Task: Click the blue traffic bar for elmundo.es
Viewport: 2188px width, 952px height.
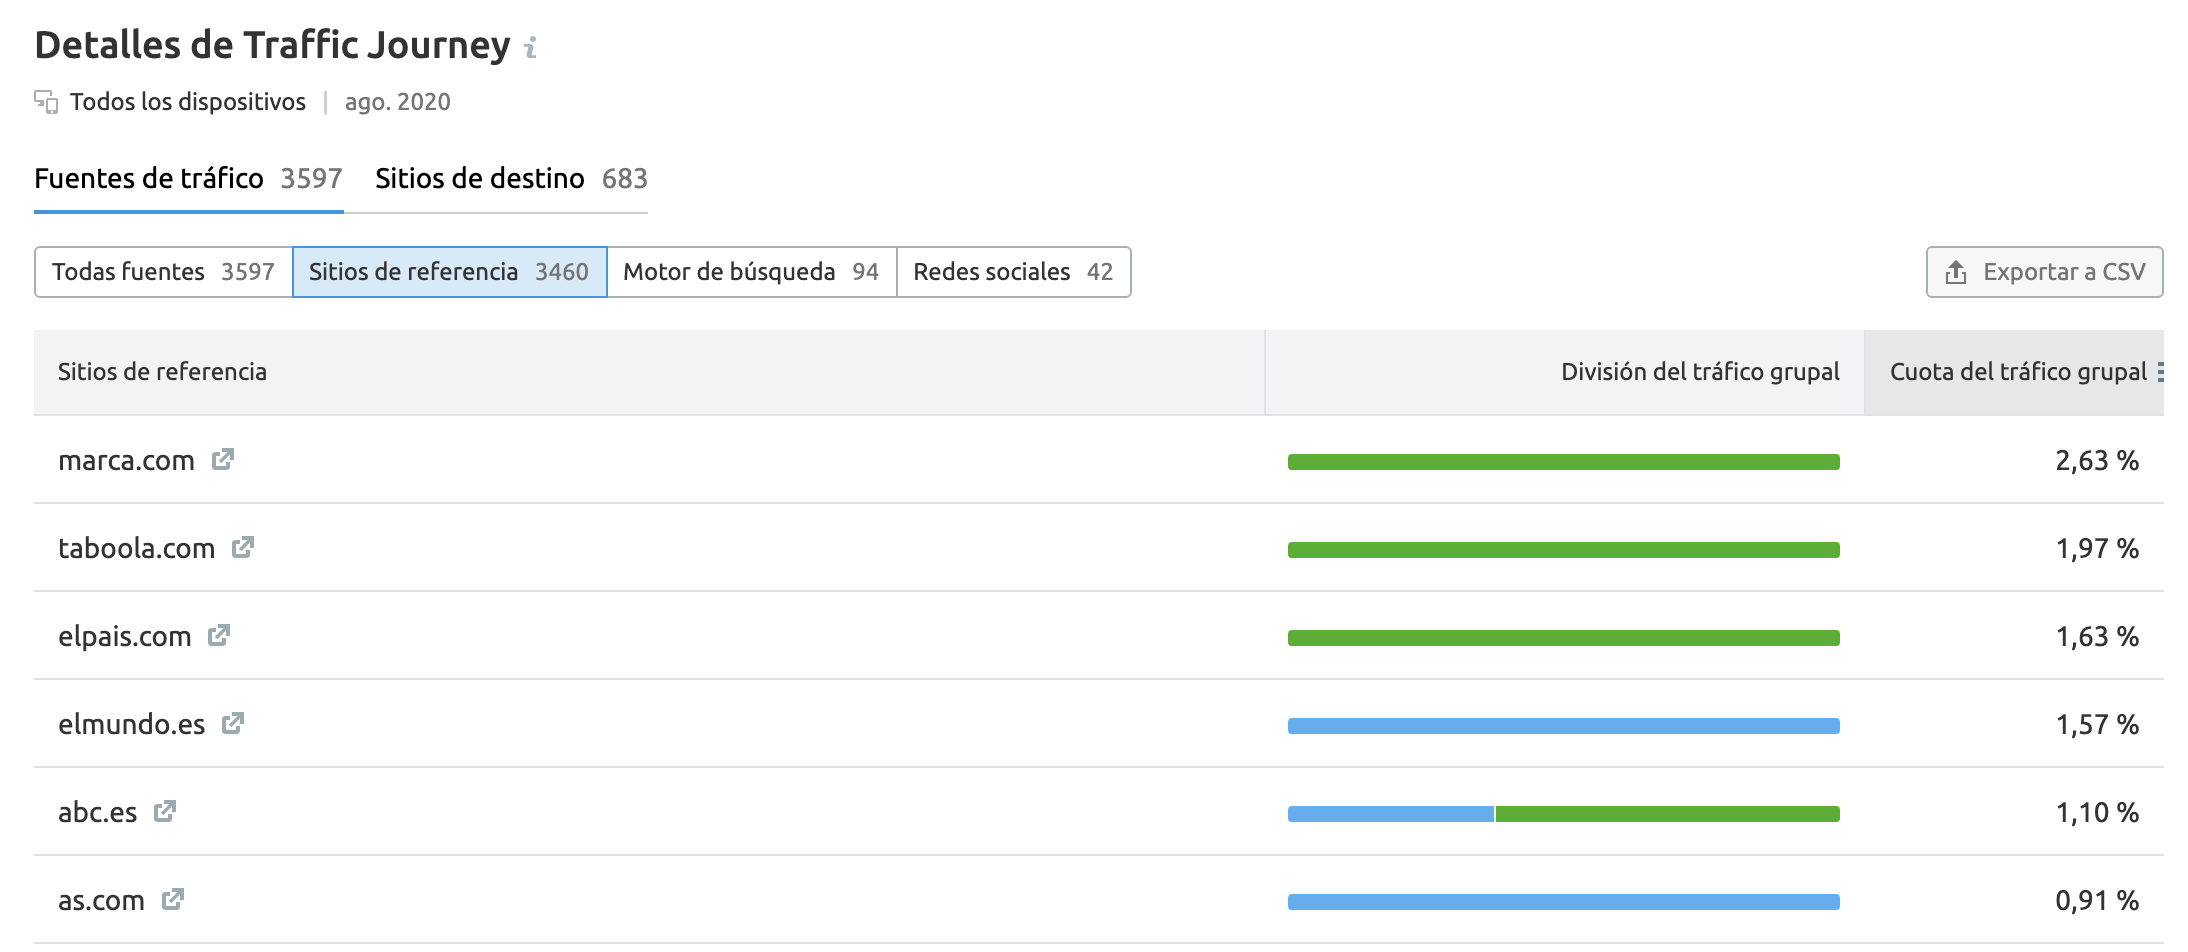Action: [x=1563, y=726]
